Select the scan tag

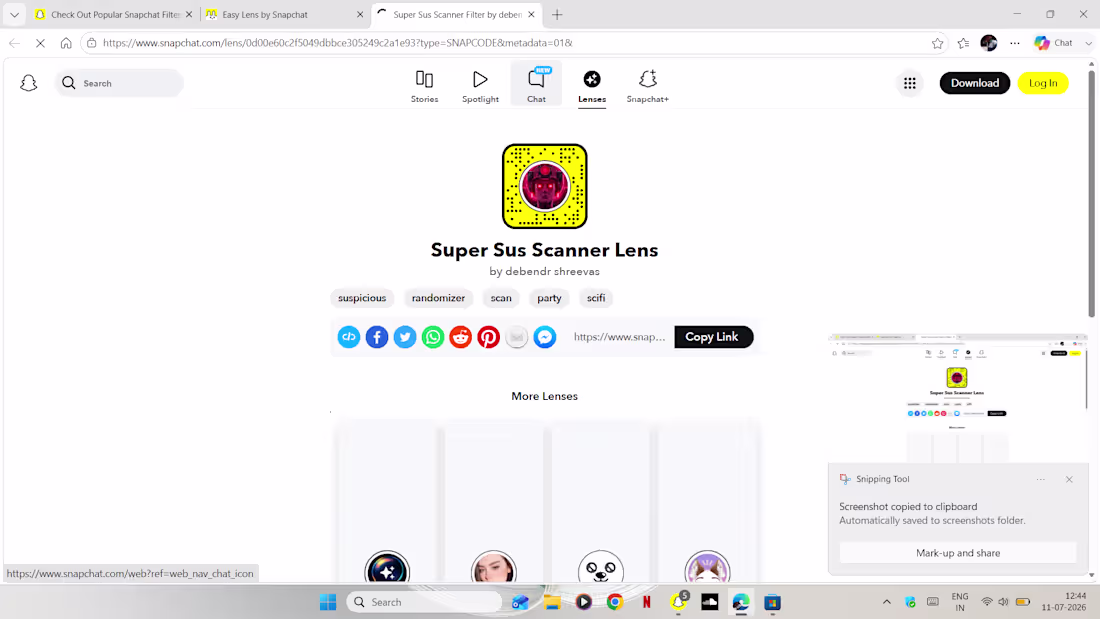click(x=501, y=298)
